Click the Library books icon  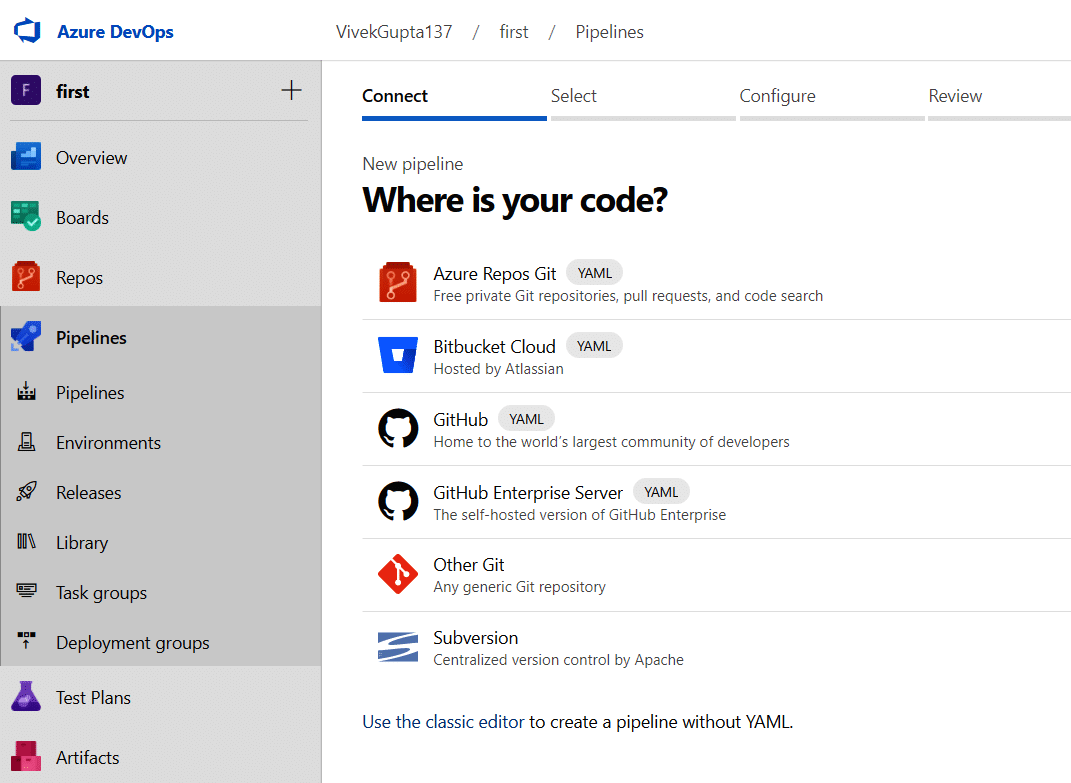(26, 542)
